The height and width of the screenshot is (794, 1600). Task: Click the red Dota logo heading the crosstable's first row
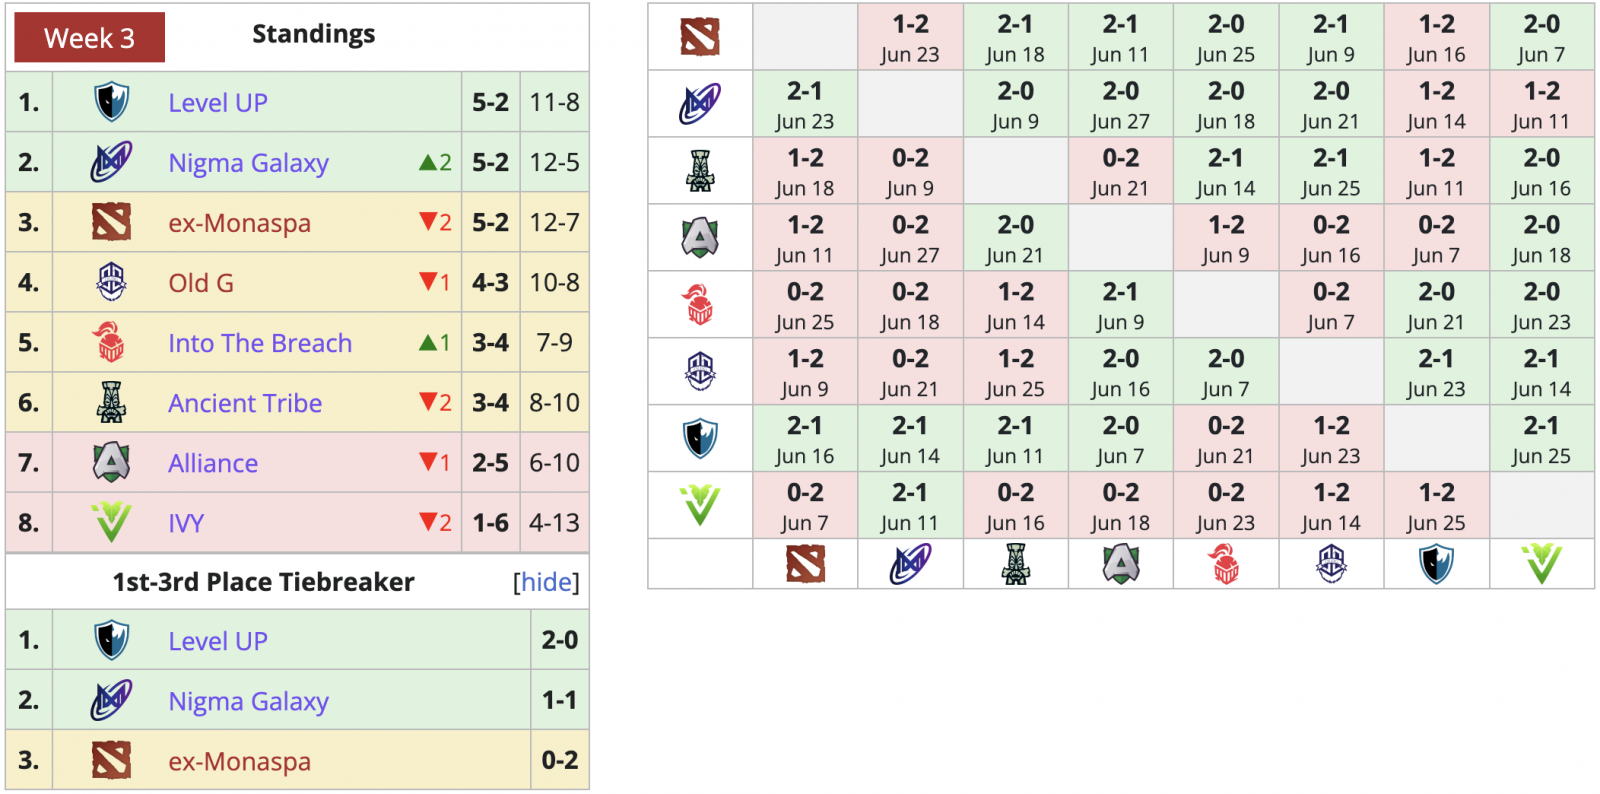pyautogui.click(x=700, y=37)
